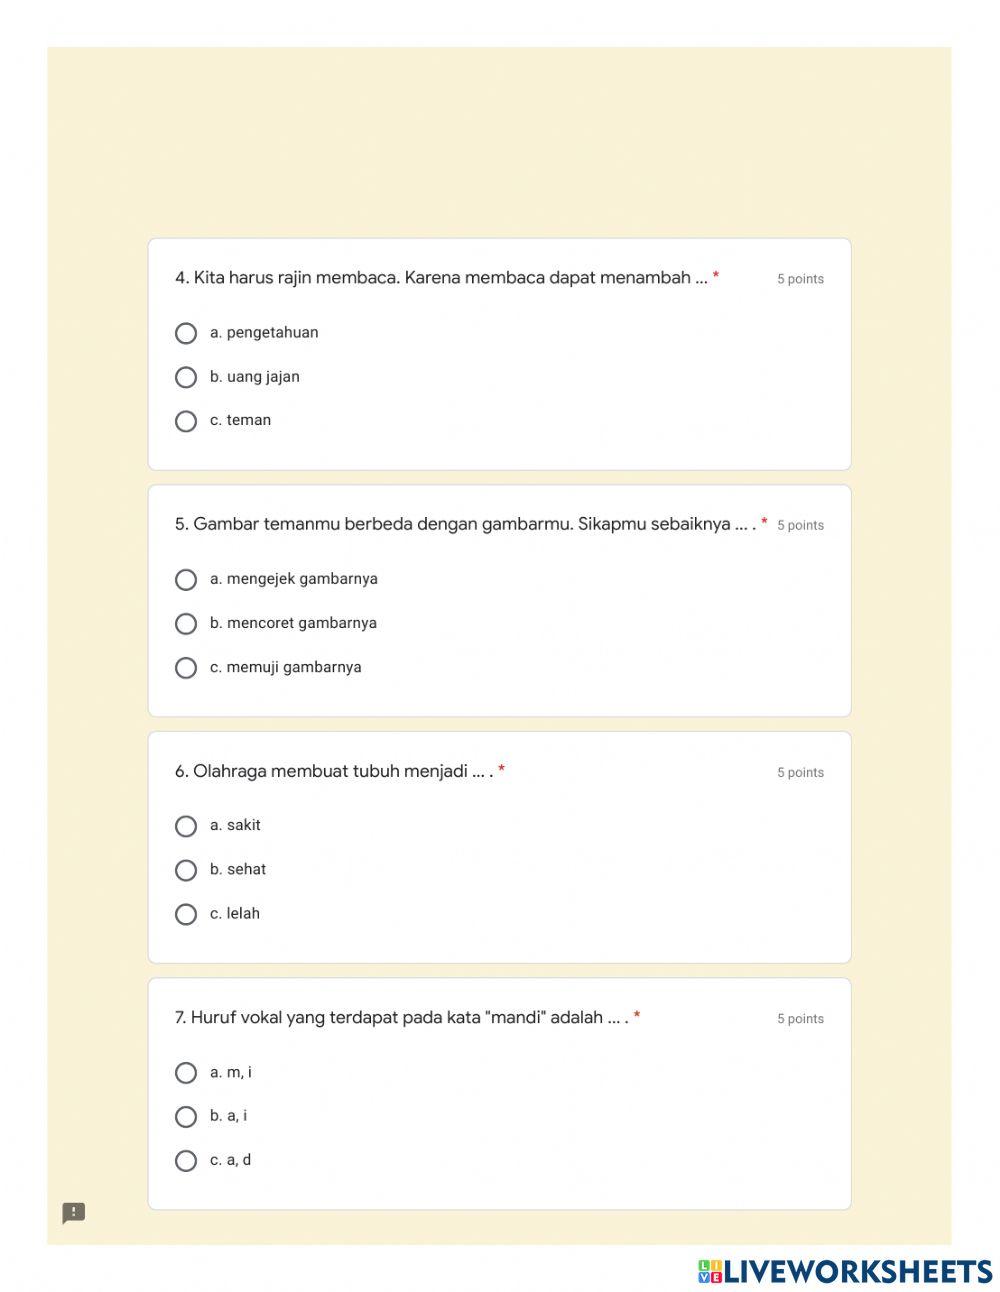Viewport: 1000px width, 1292px height.
Task: Click question 4 text about membaca
Action: click(441, 278)
